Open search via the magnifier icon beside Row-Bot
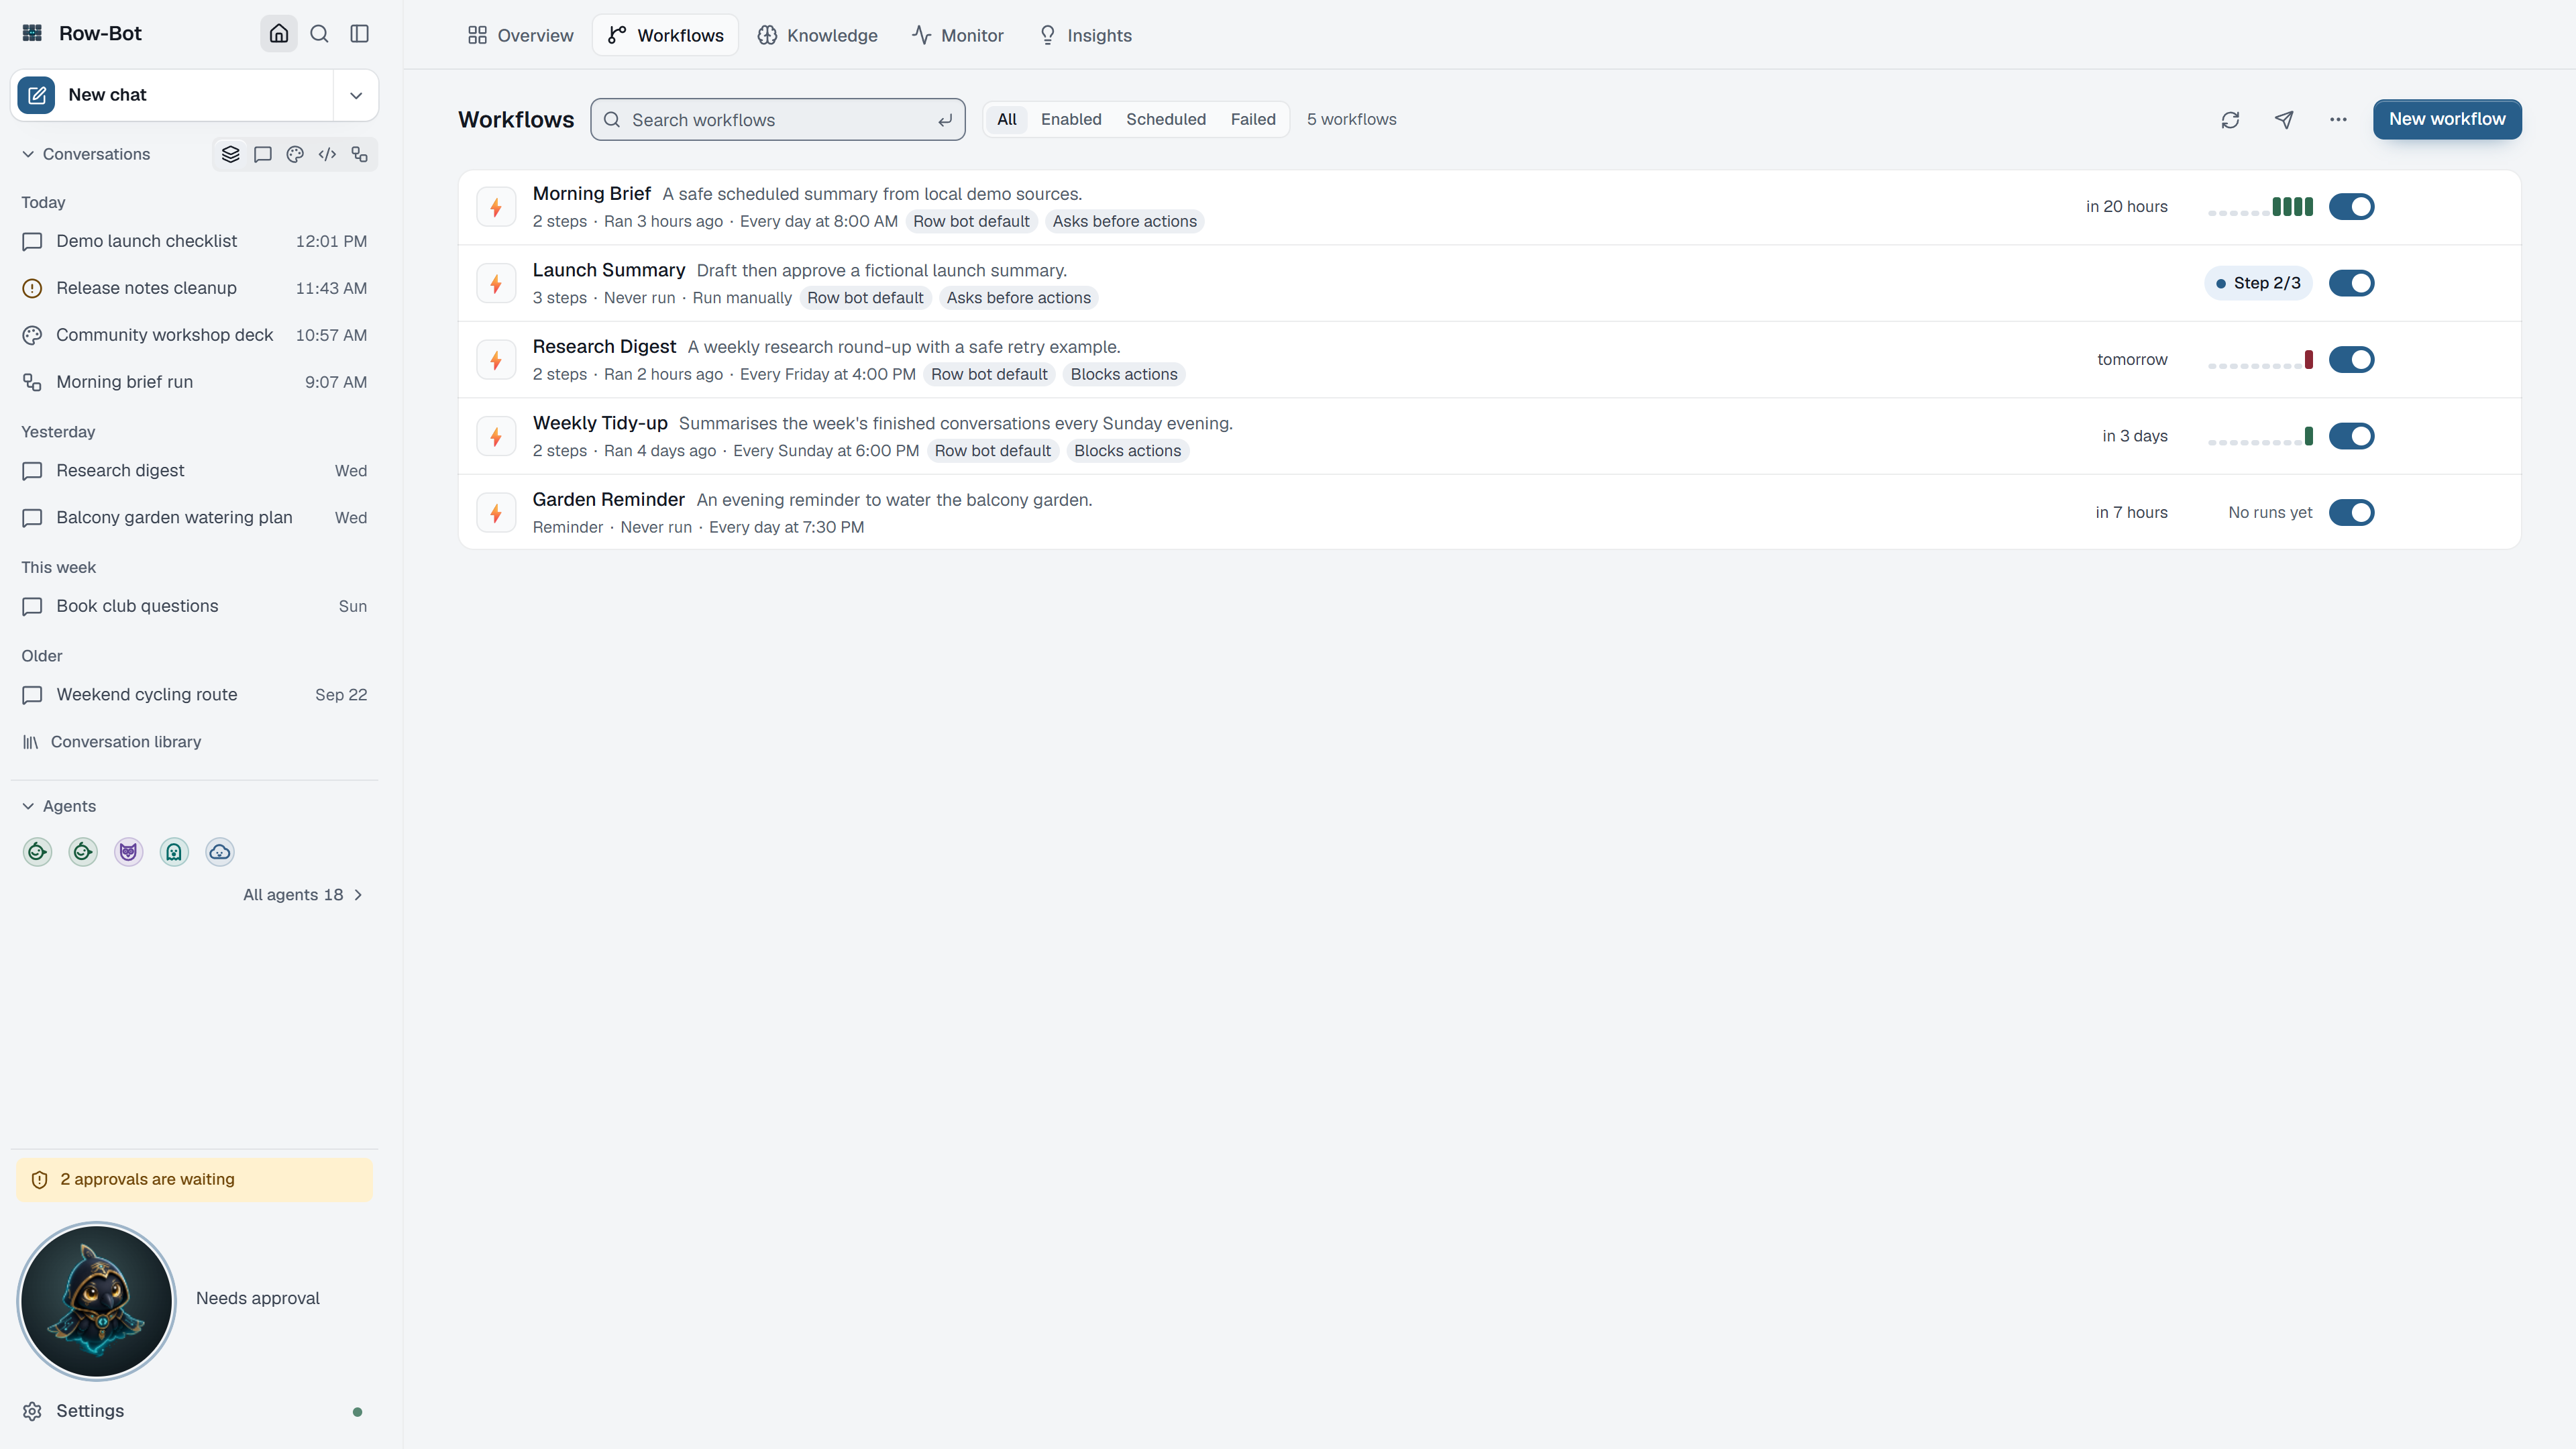This screenshot has width=2576, height=1449. pyautogui.click(x=319, y=33)
